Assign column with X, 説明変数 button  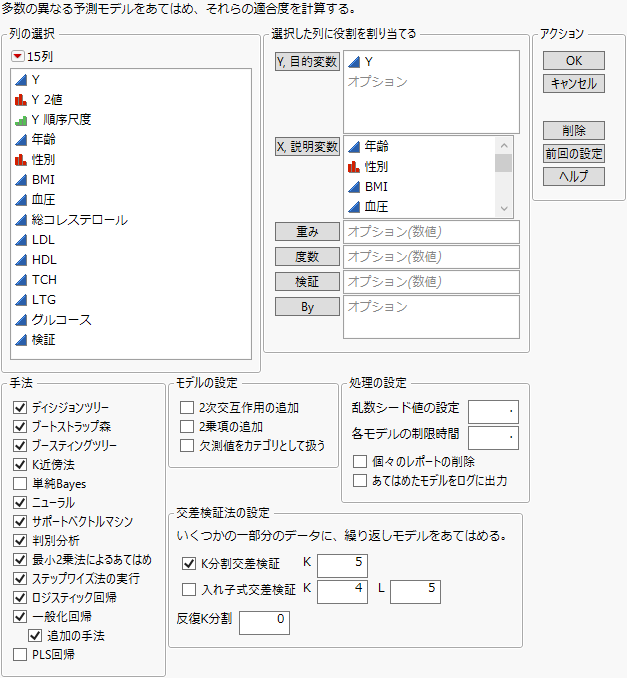(x=307, y=147)
